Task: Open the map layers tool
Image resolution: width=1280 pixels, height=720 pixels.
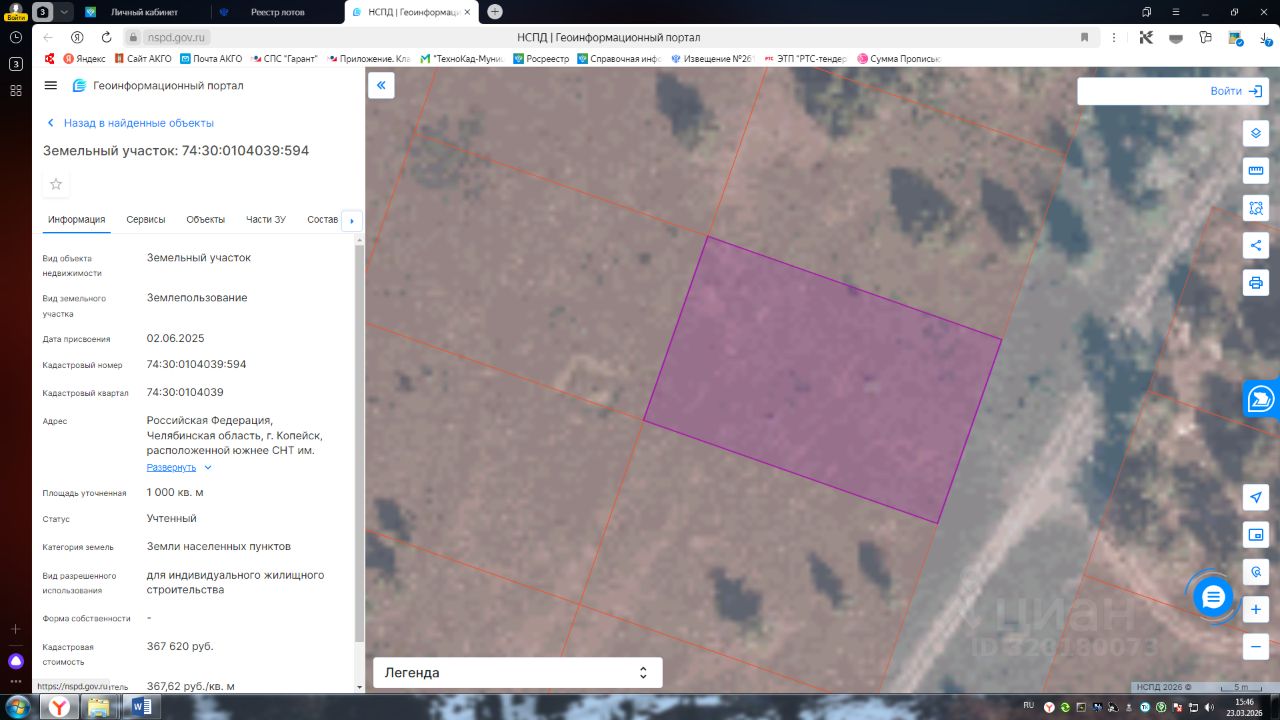Action: click(1256, 134)
